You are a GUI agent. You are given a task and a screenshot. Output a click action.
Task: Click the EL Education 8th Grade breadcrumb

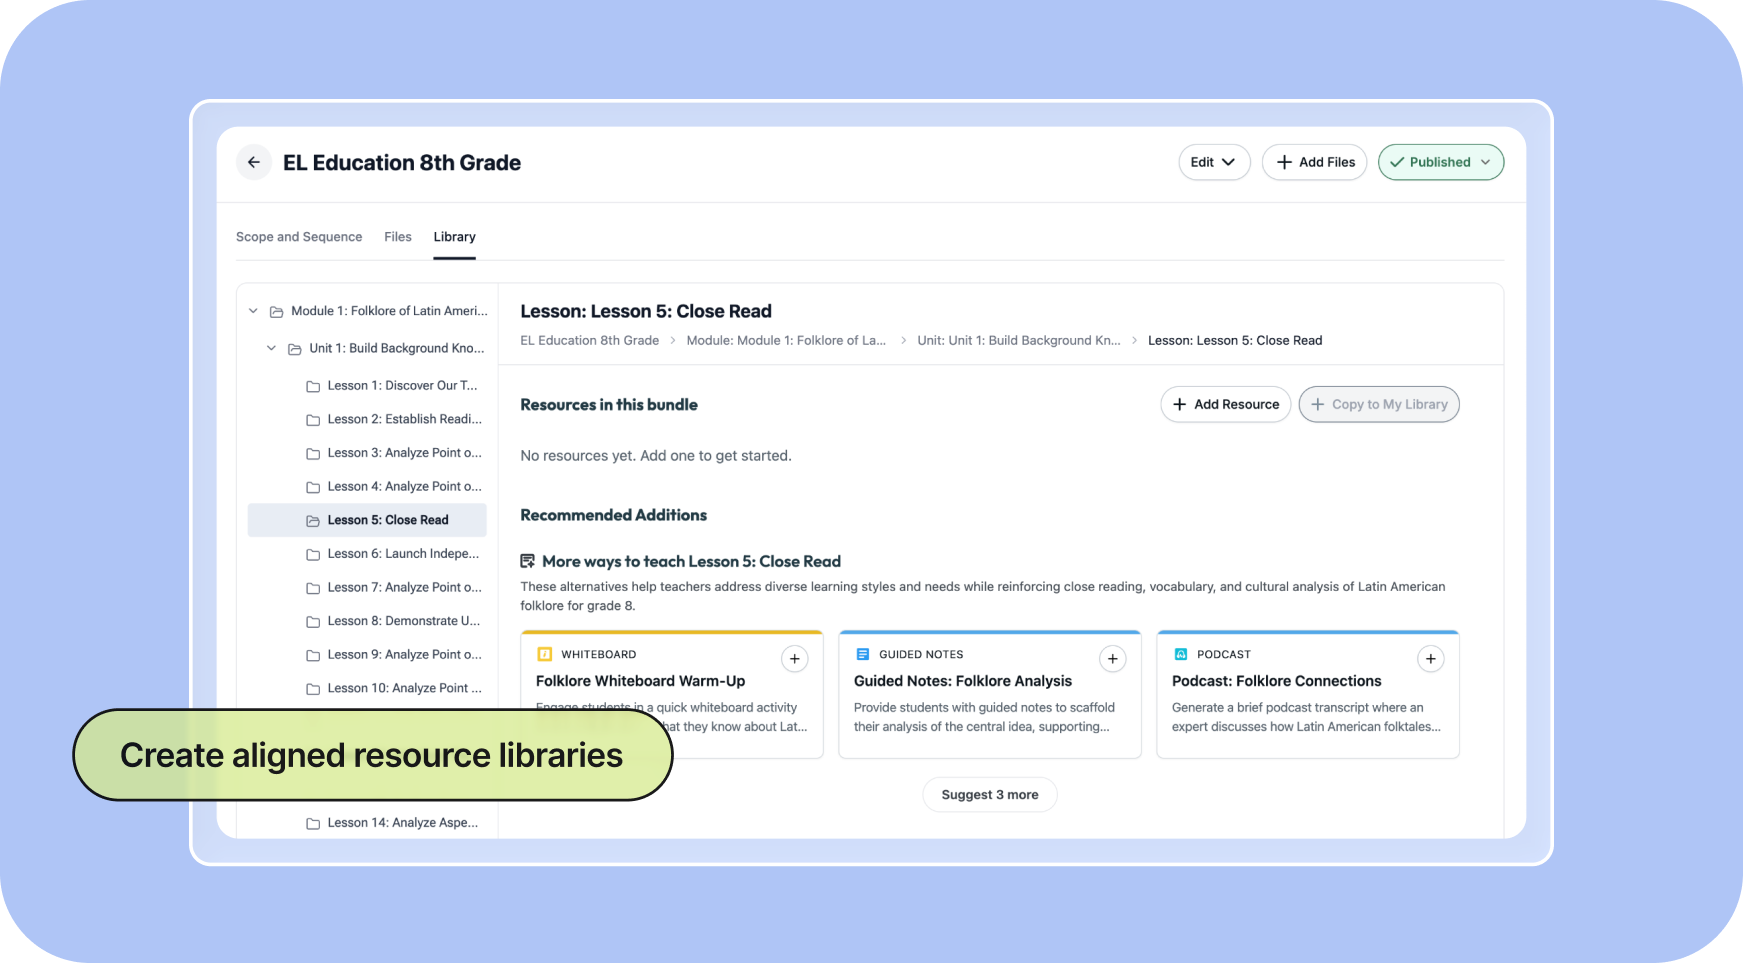pos(590,341)
